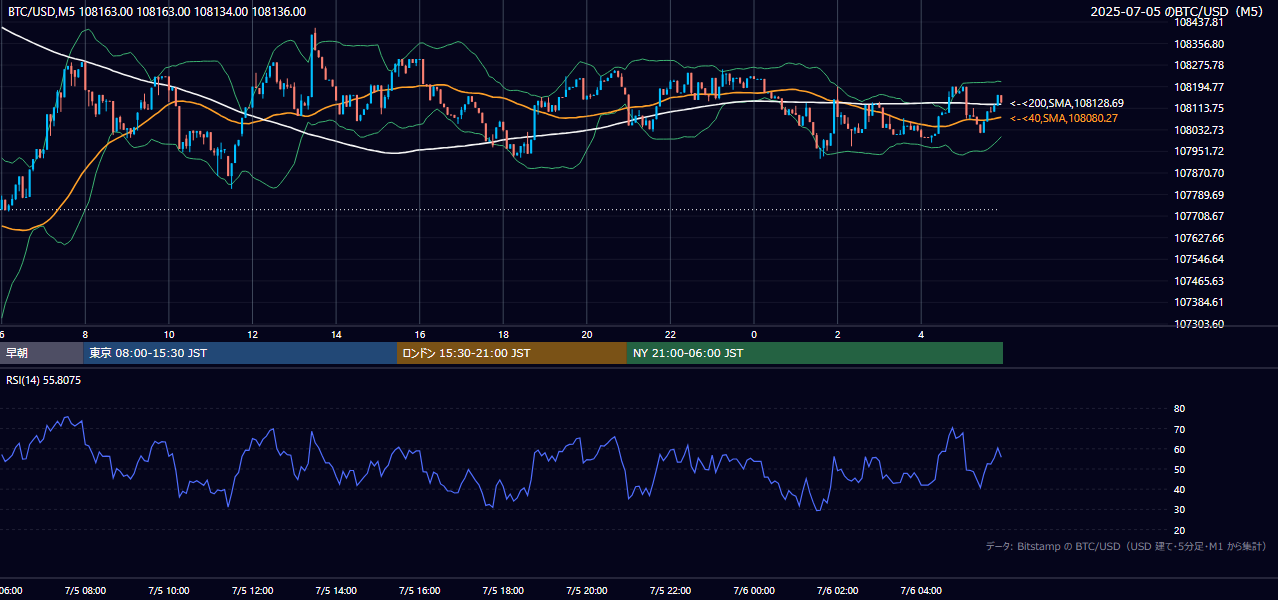Select the 107384.61 price axis label

click(1199, 302)
